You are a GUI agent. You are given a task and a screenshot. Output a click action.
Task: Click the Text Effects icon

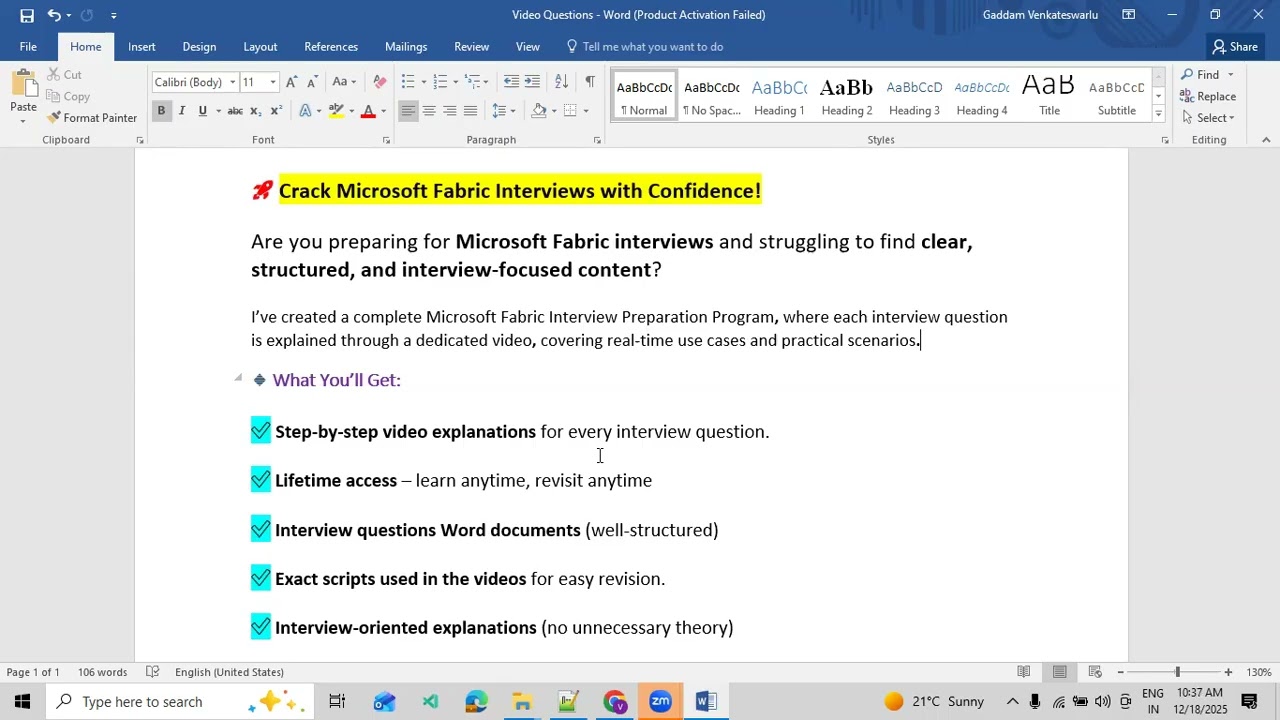[305, 111]
